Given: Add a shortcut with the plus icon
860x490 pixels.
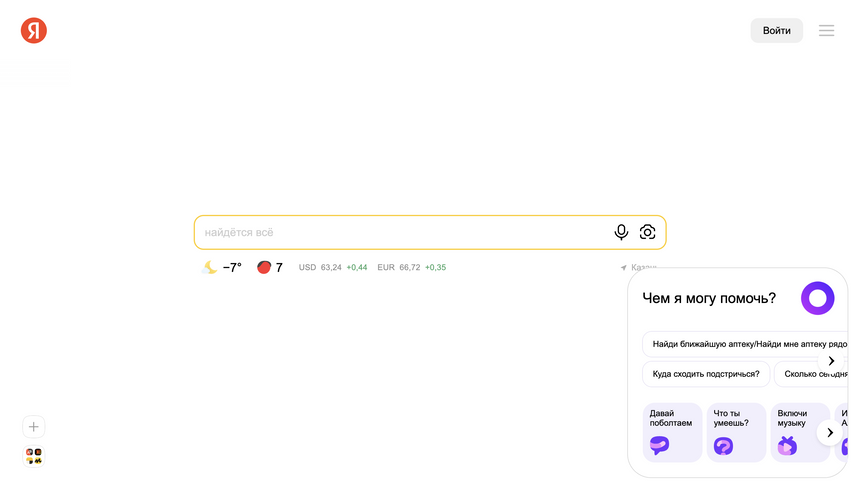Looking at the screenshot, I should click(x=33, y=427).
